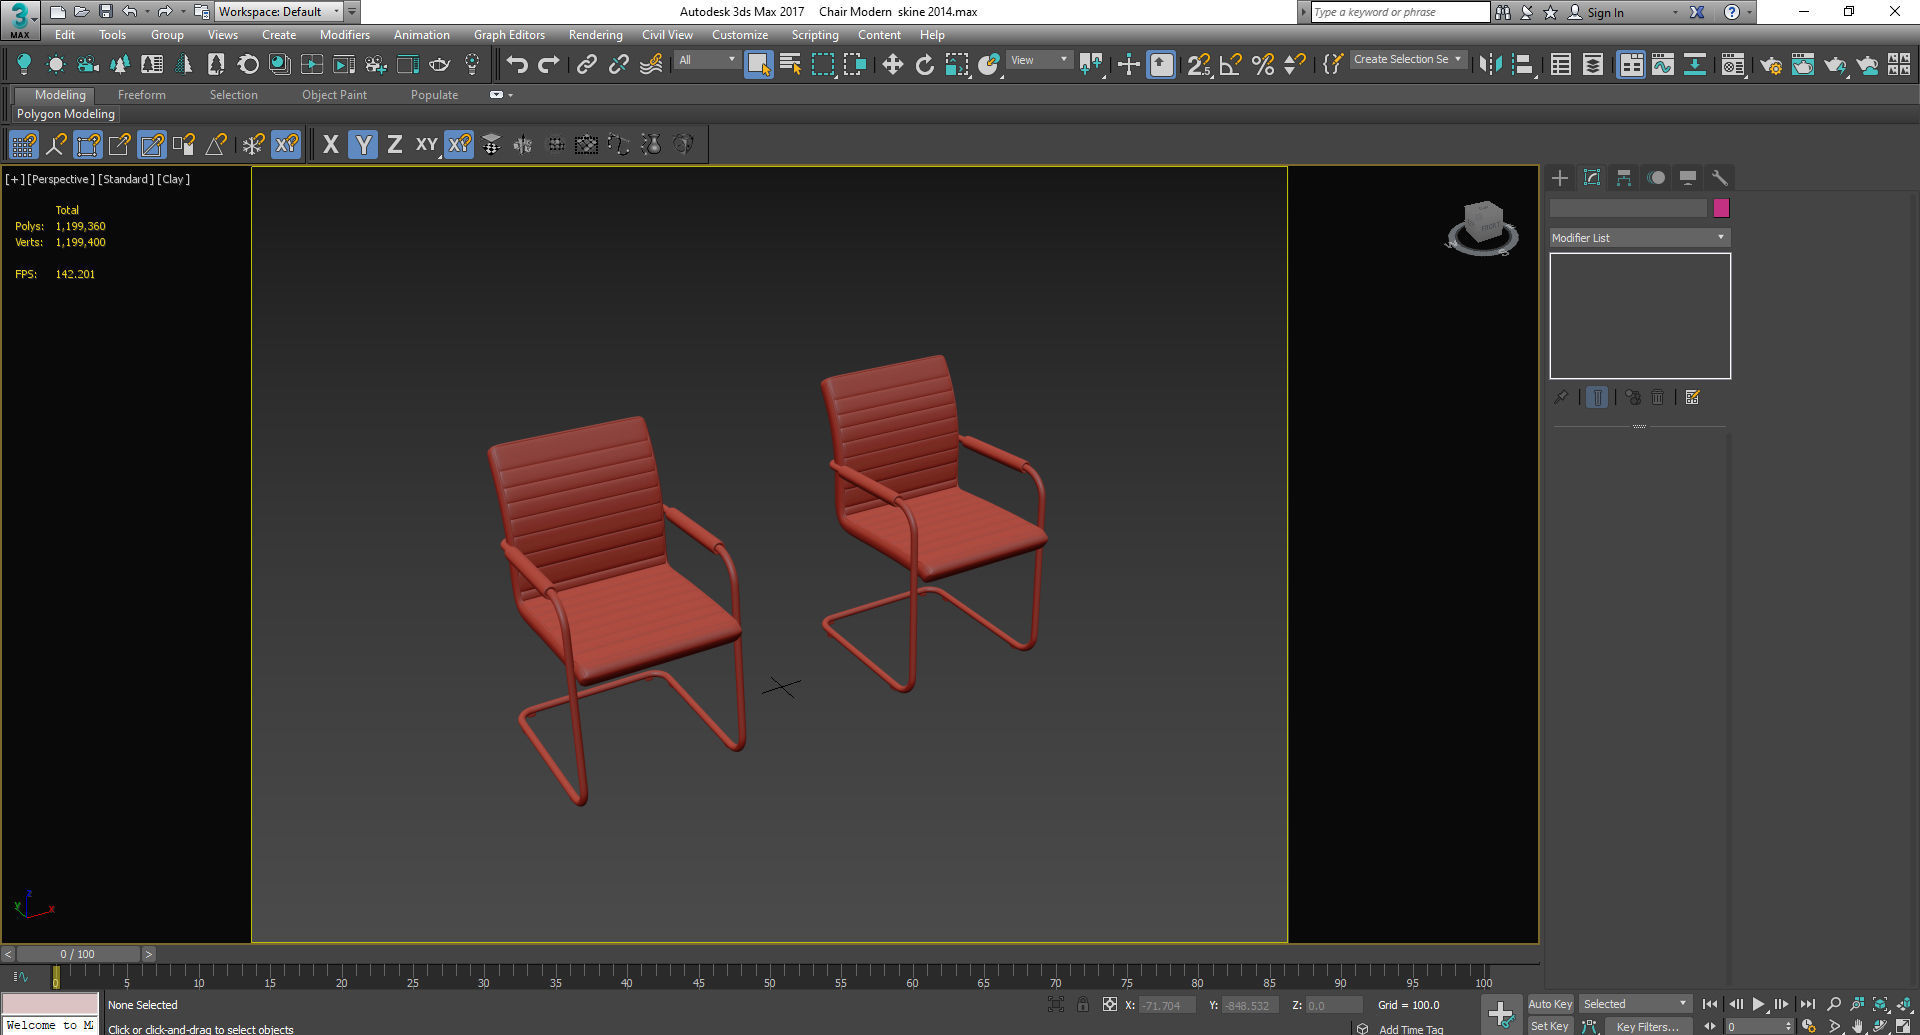1920x1035 pixels.
Task: Open the Hierarchy command panel tab
Action: point(1624,178)
